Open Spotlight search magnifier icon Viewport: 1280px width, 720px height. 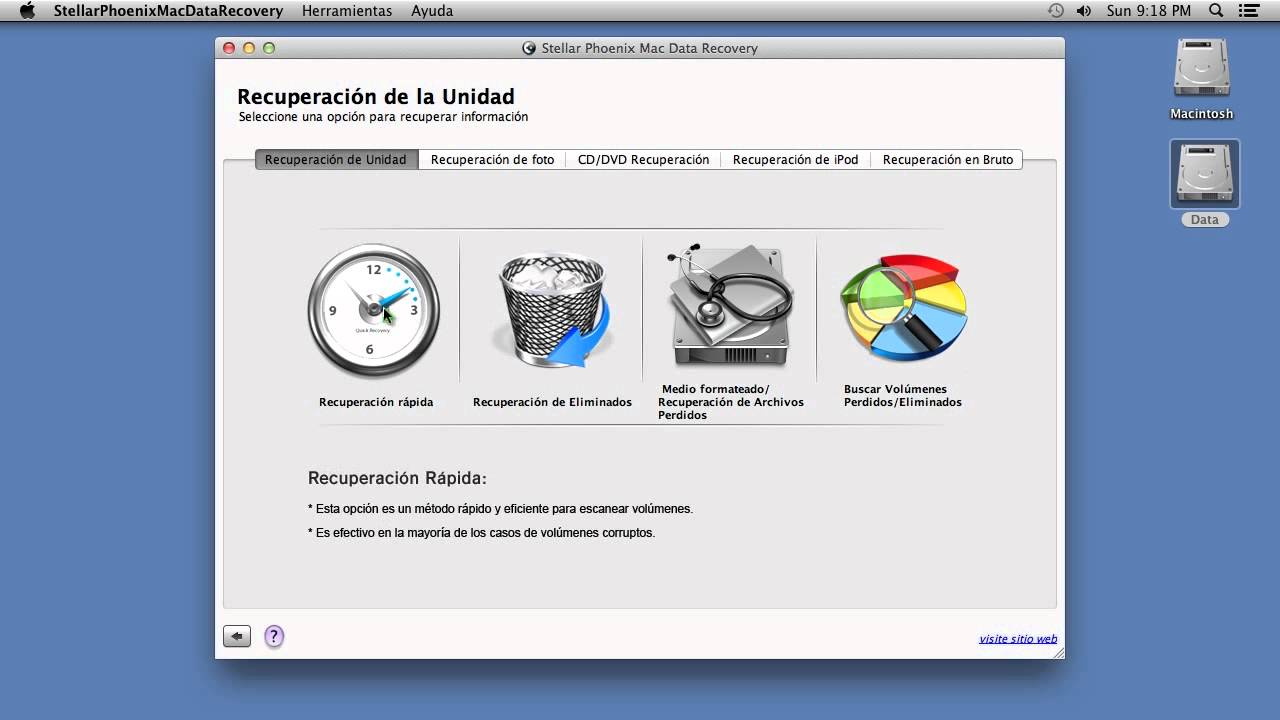1216,11
